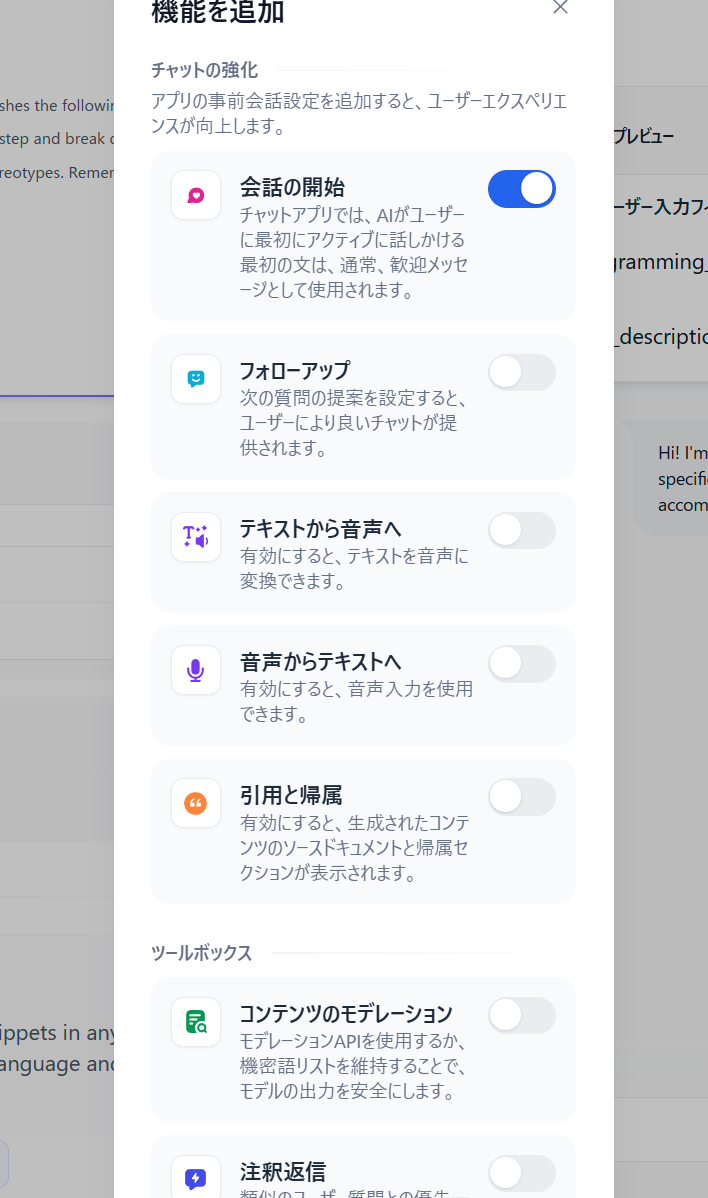Screen dimensions: 708x1198
Task: Enable 引用と帰属 feature
Action: point(521,797)
